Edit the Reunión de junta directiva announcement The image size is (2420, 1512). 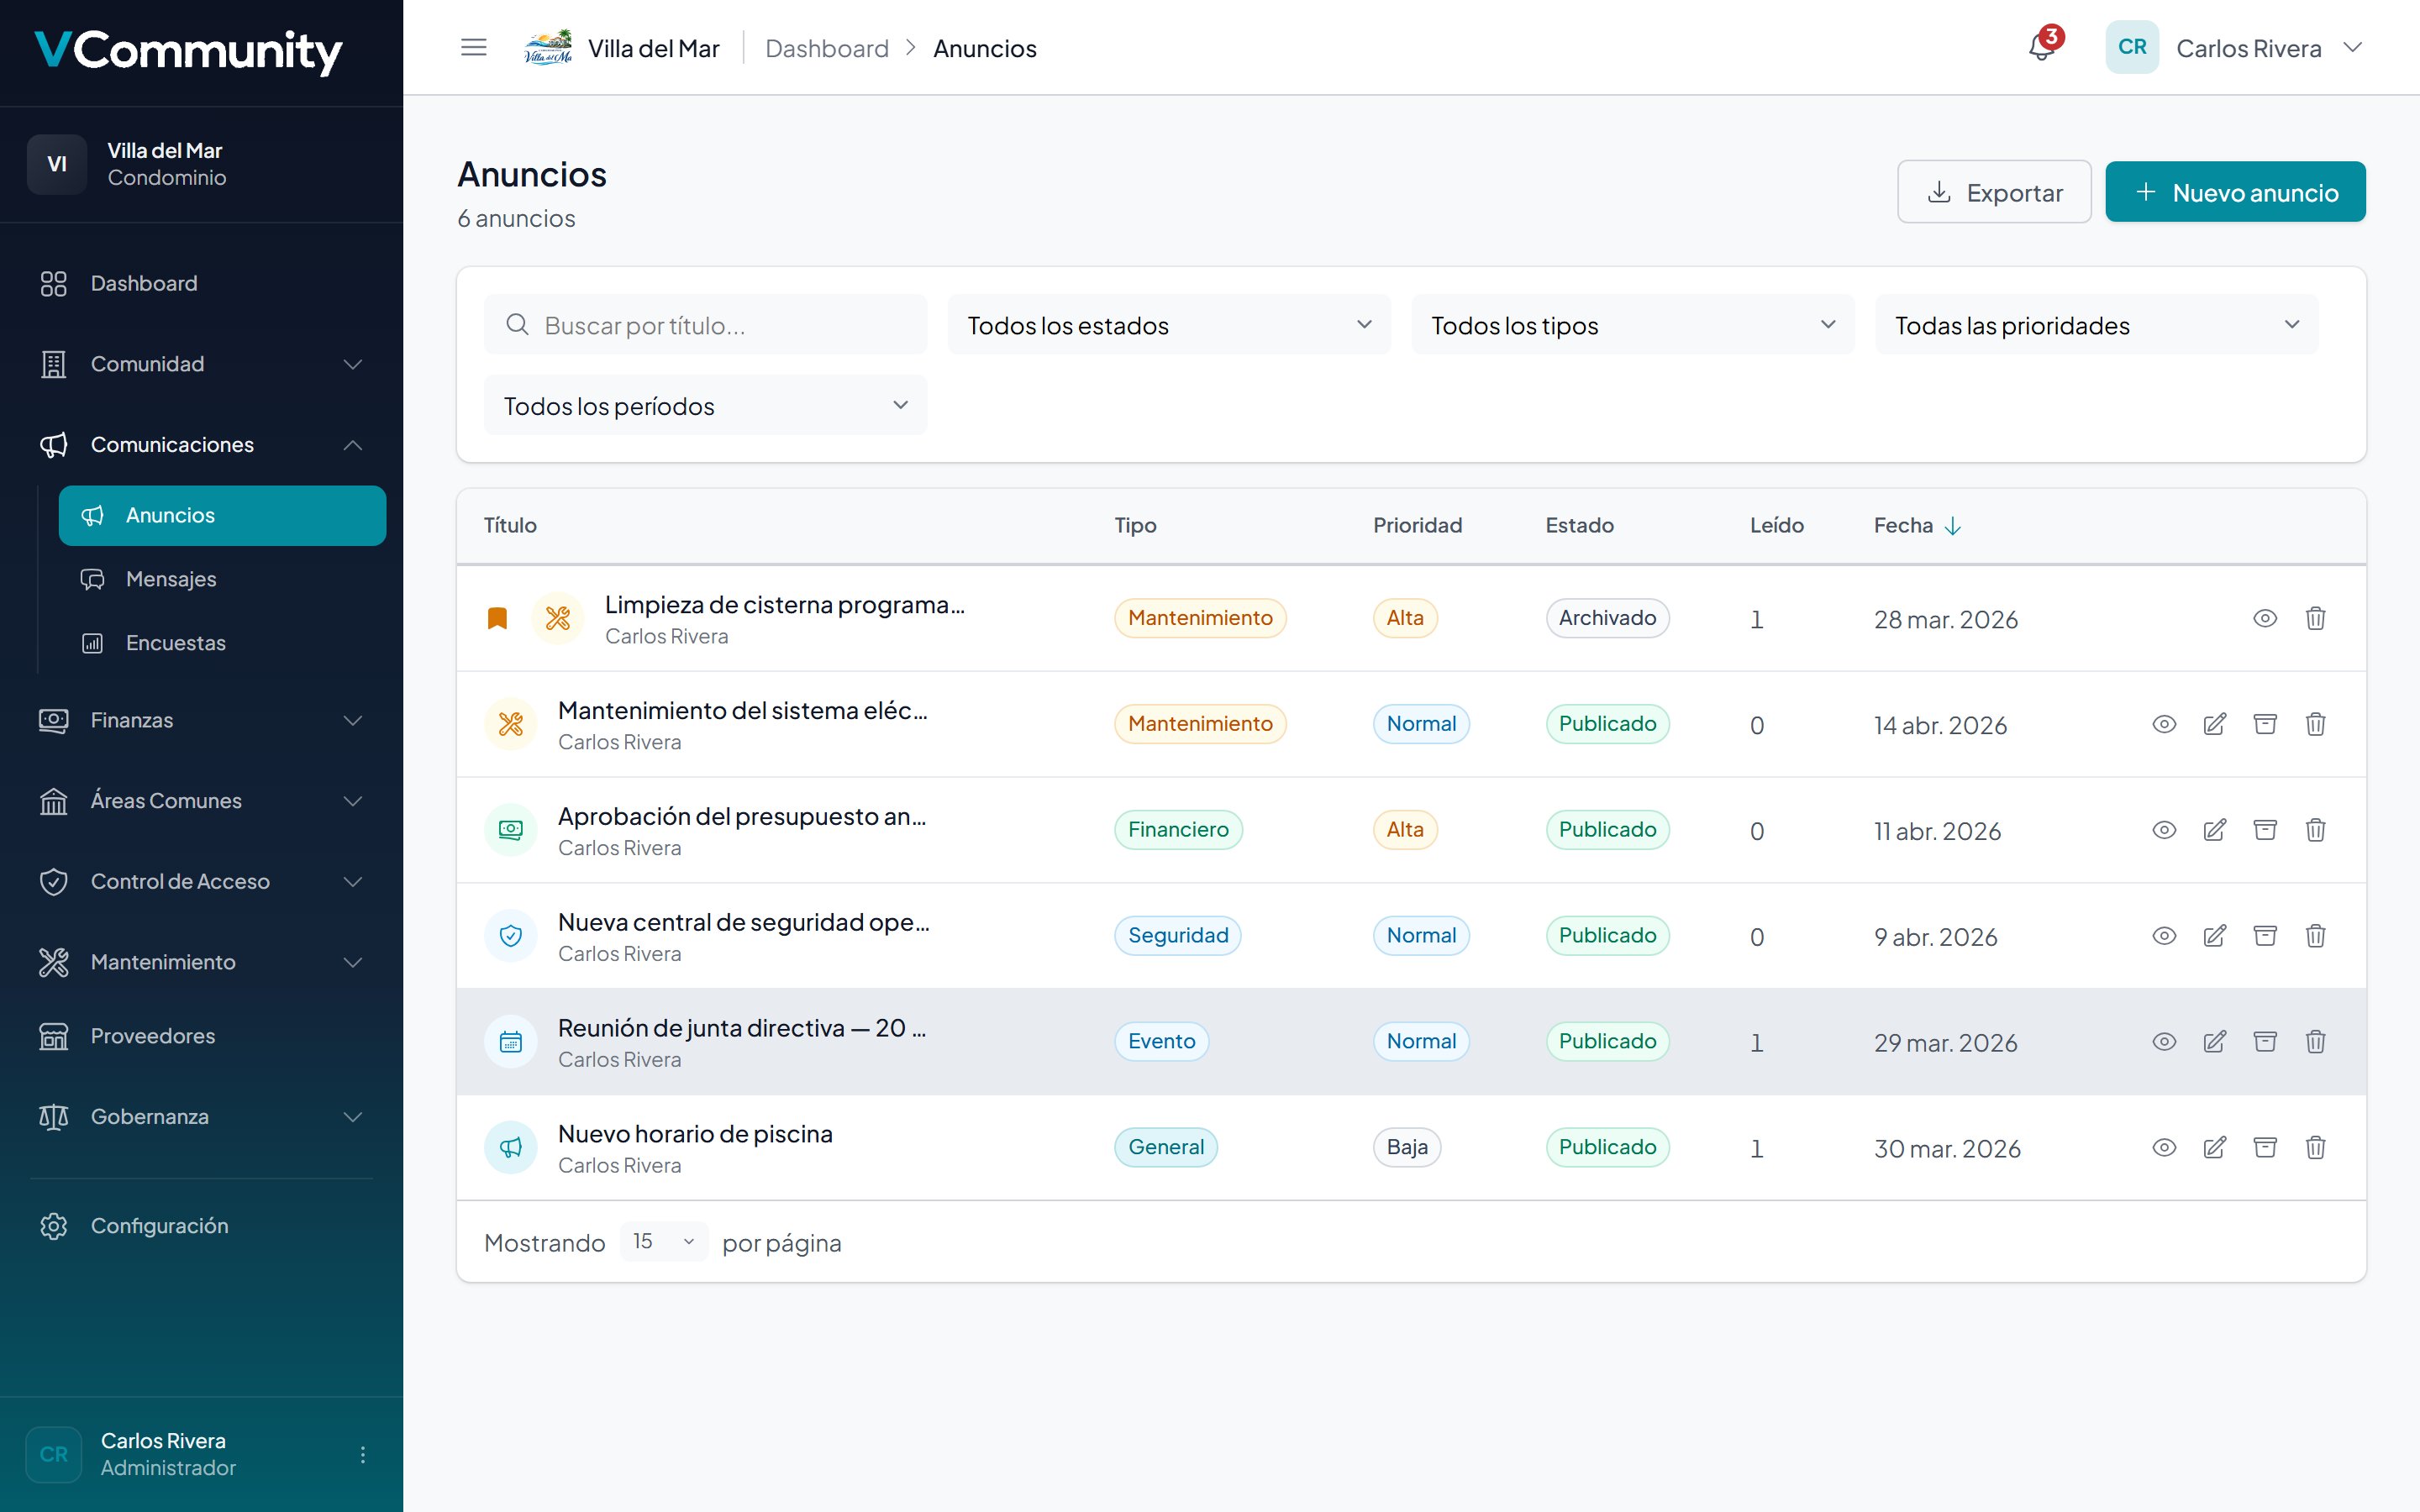coord(2214,1042)
